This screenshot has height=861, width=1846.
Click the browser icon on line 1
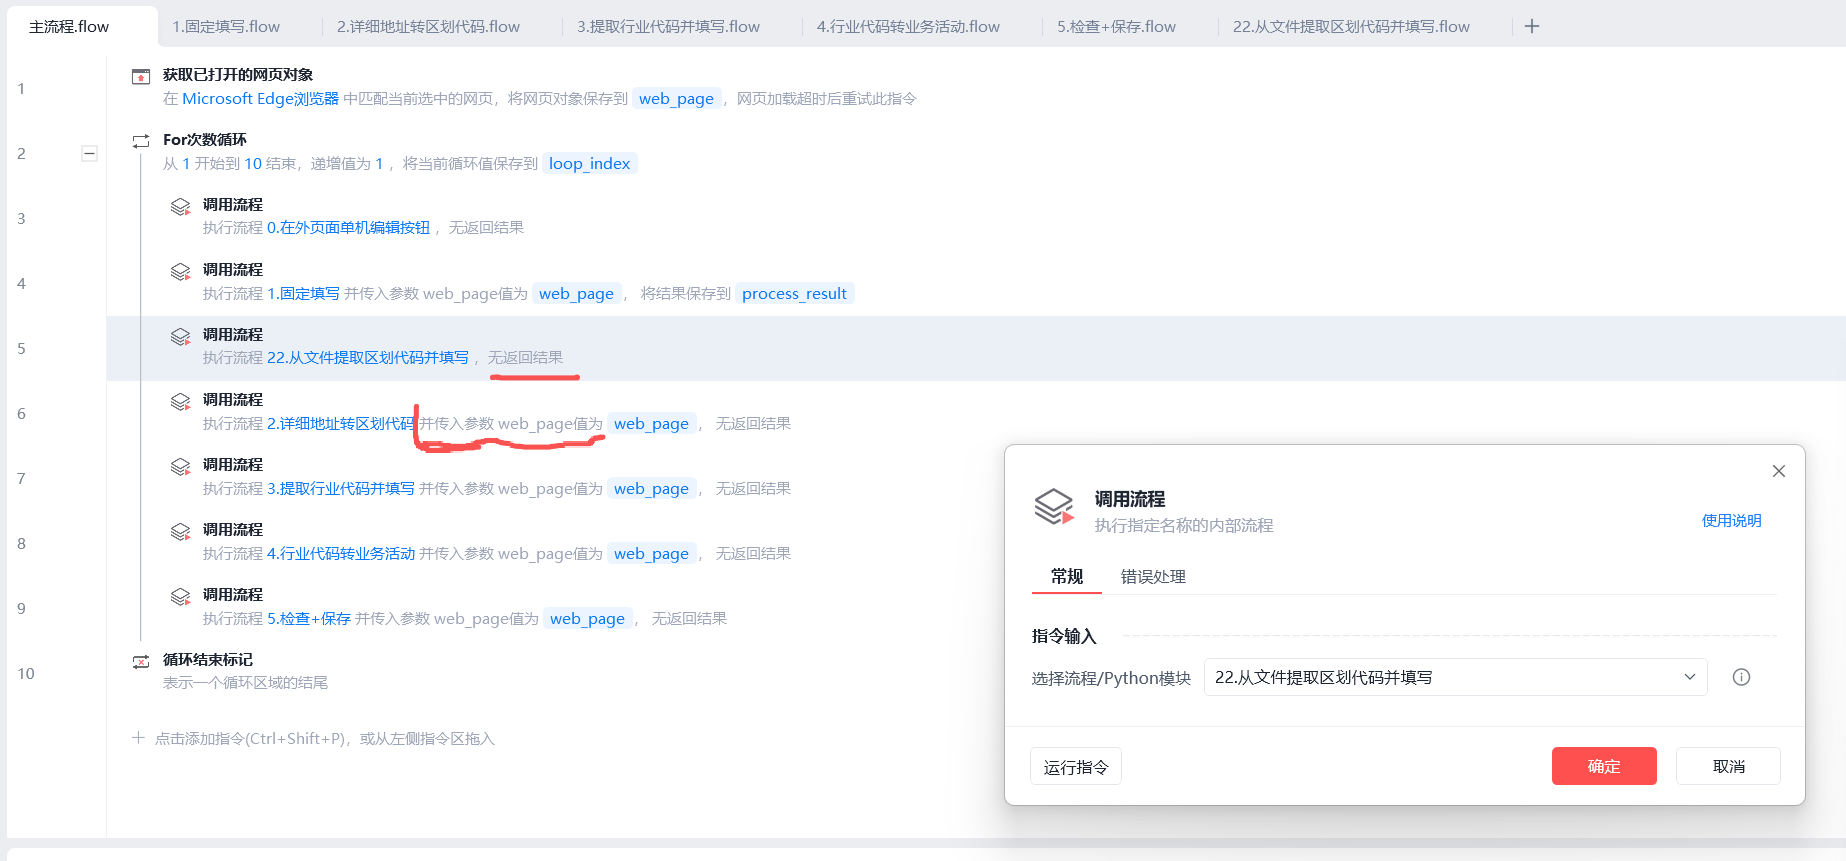click(x=141, y=76)
